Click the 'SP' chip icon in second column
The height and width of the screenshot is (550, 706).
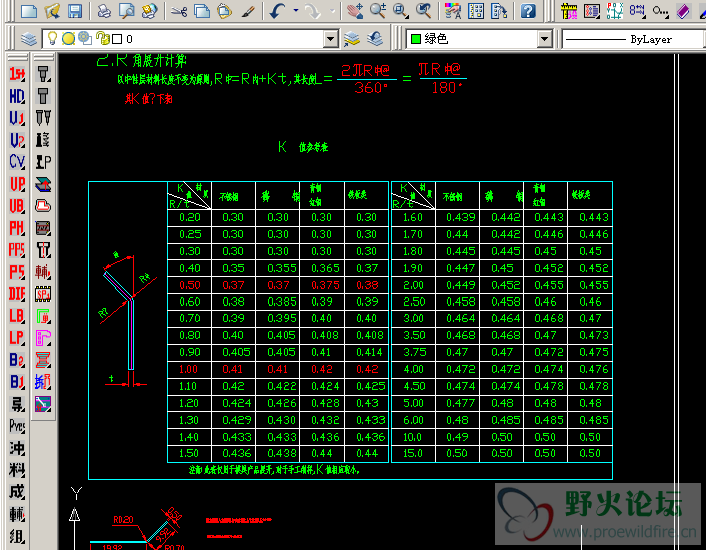43,294
